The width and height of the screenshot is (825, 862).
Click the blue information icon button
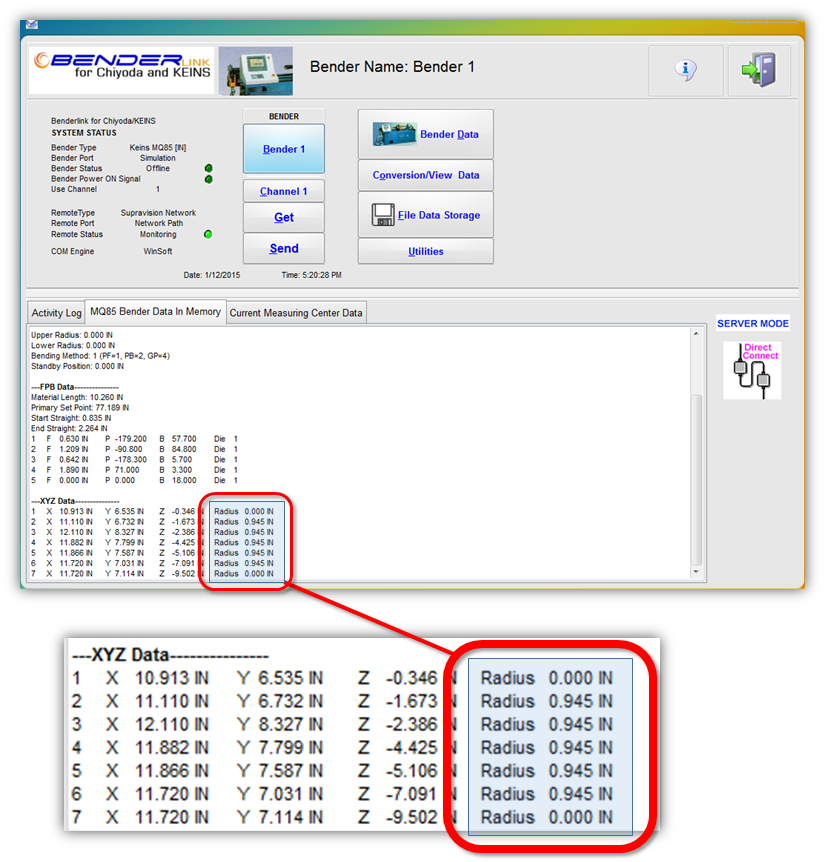click(x=685, y=70)
